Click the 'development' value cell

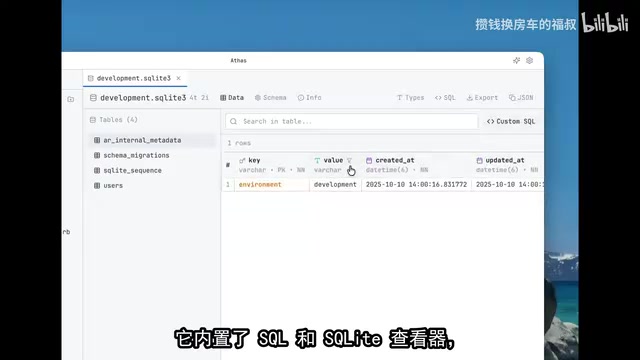coord(335,184)
